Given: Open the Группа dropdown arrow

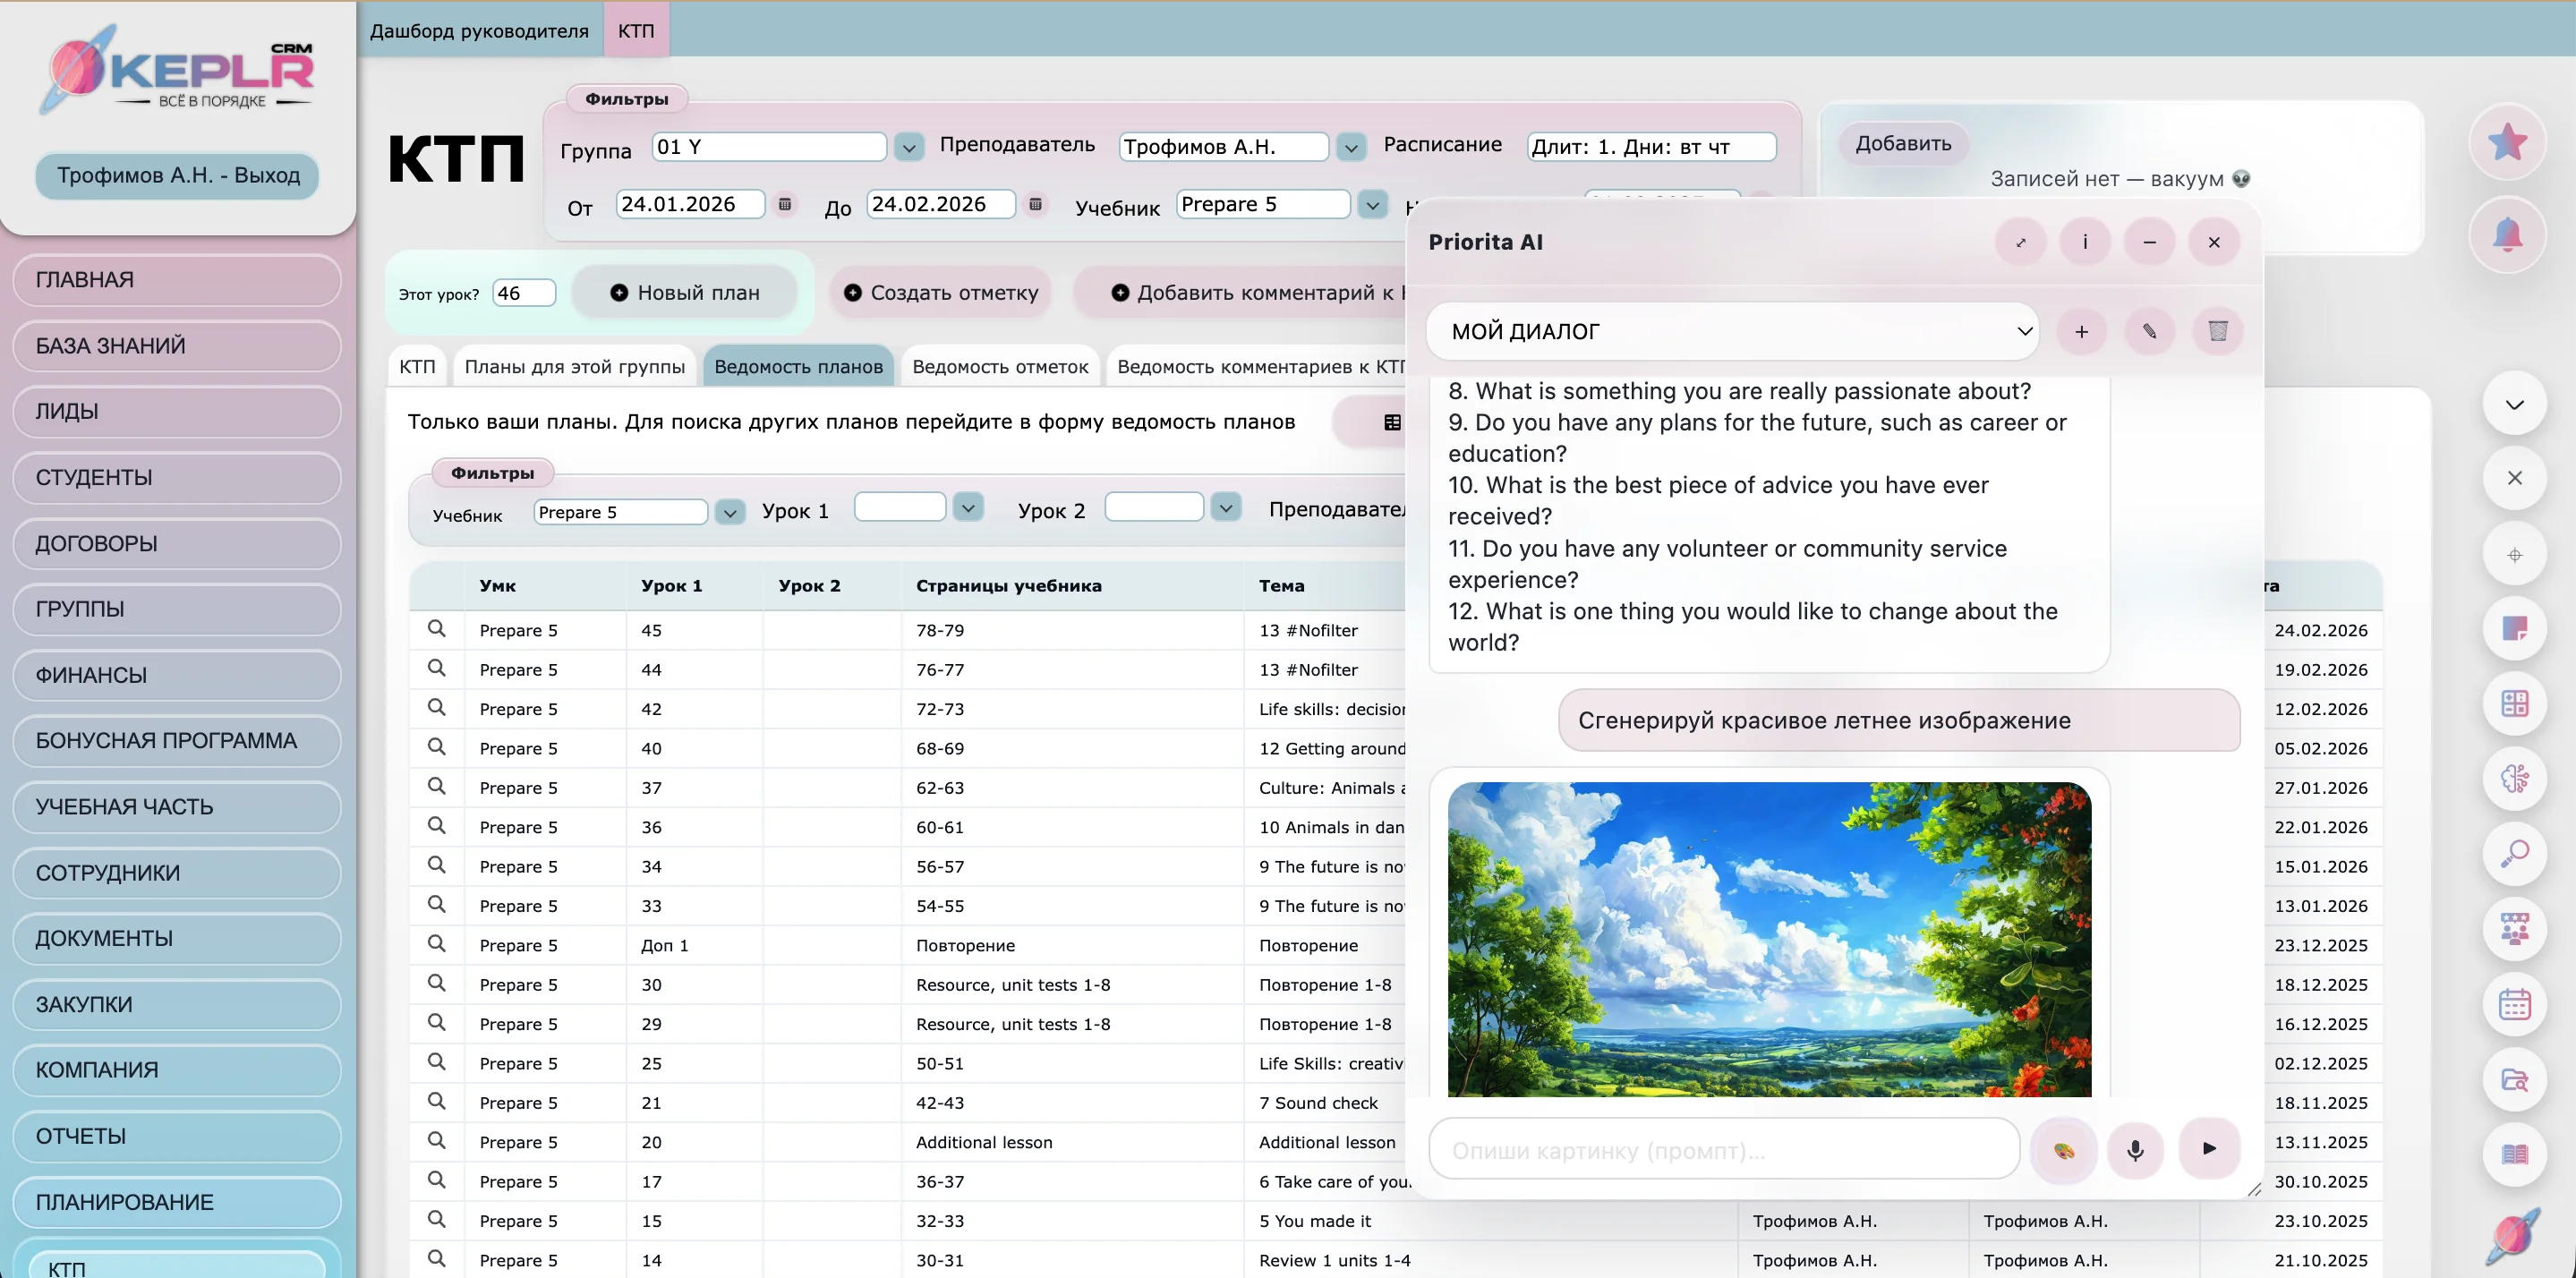Looking at the screenshot, I should point(908,148).
